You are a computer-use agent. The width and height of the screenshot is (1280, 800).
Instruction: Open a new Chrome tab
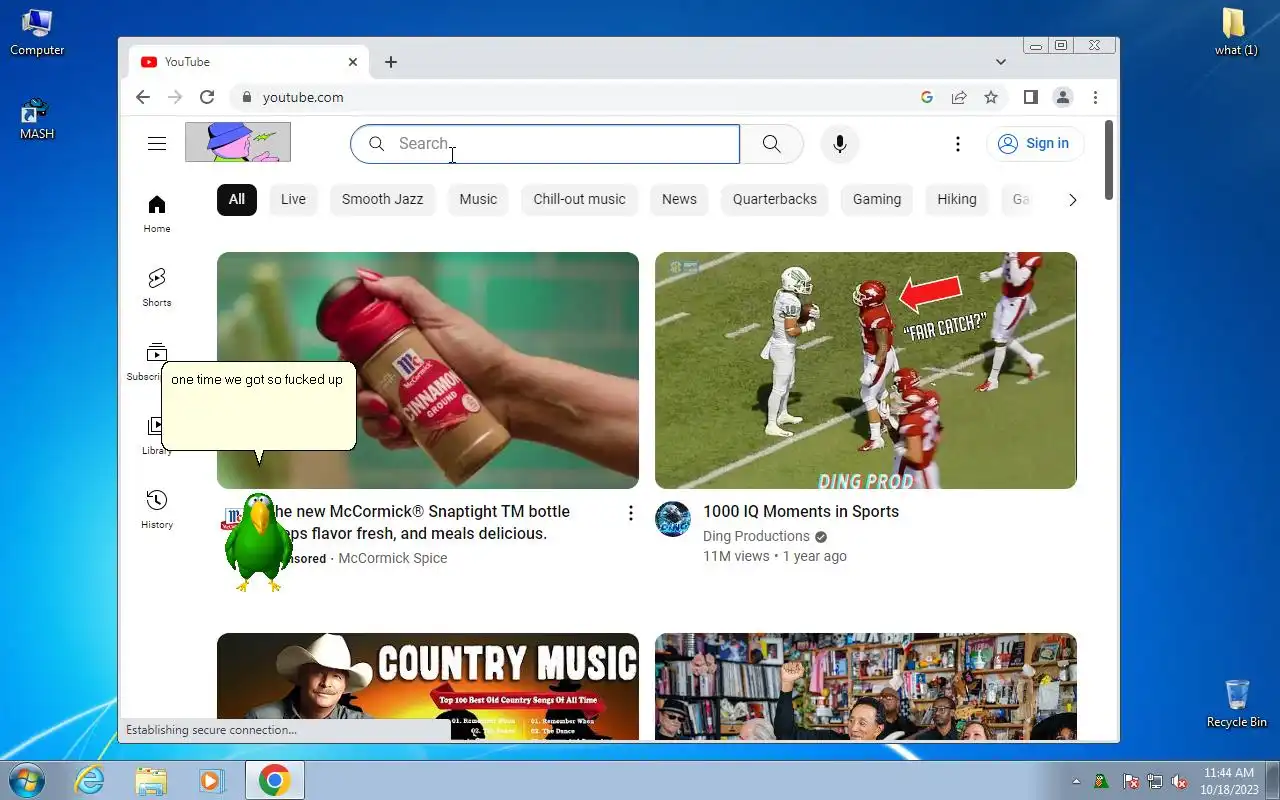pyautogui.click(x=391, y=62)
